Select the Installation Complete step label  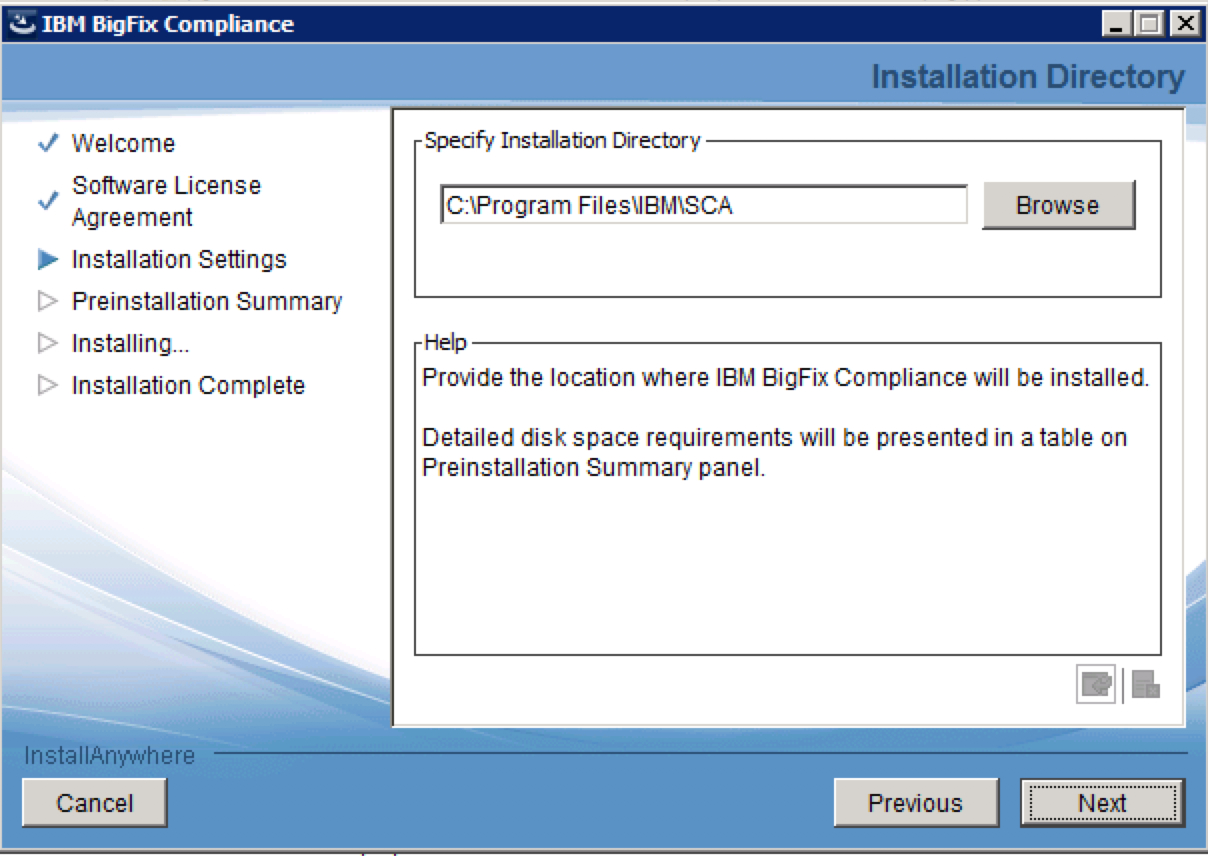coord(188,385)
